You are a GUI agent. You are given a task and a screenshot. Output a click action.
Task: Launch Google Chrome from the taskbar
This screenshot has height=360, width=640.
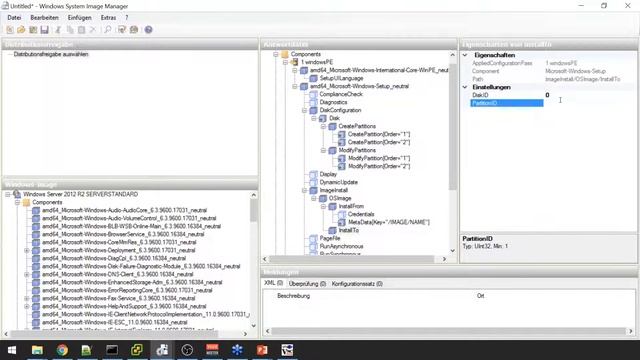pos(62,350)
